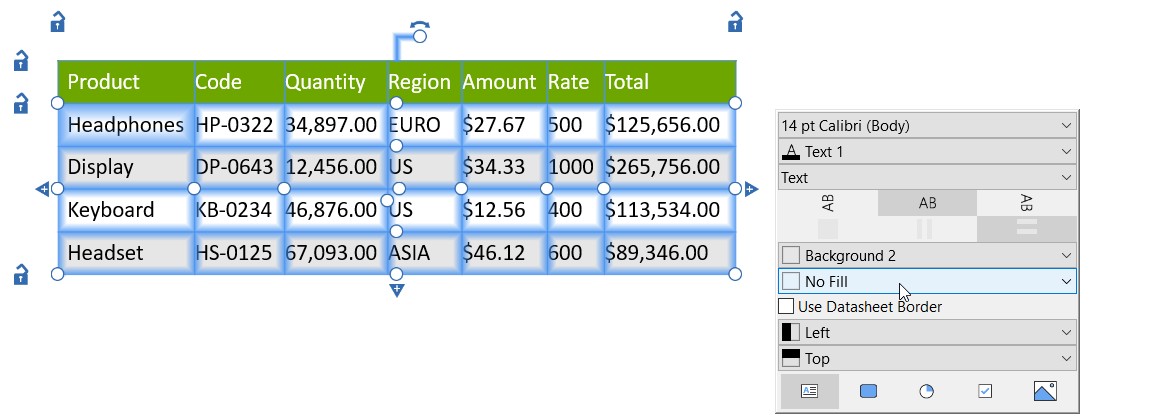Click the rotation handle above the Region column

[420, 33]
